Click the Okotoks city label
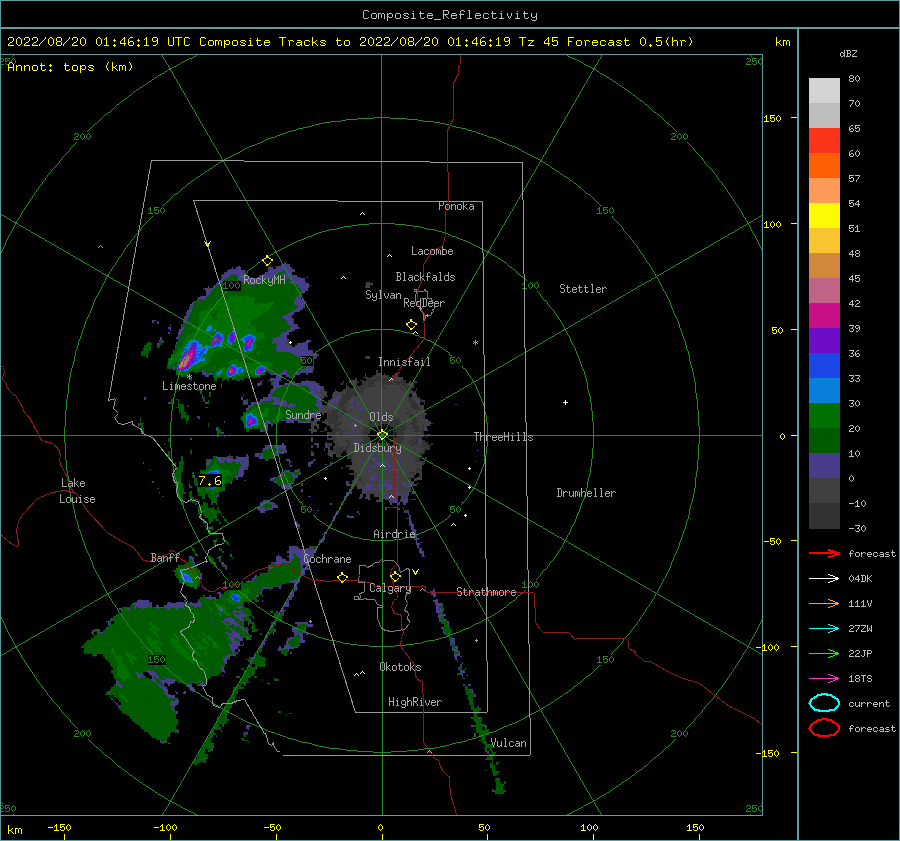The height and width of the screenshot is (841, 900). tap(400, 667)
